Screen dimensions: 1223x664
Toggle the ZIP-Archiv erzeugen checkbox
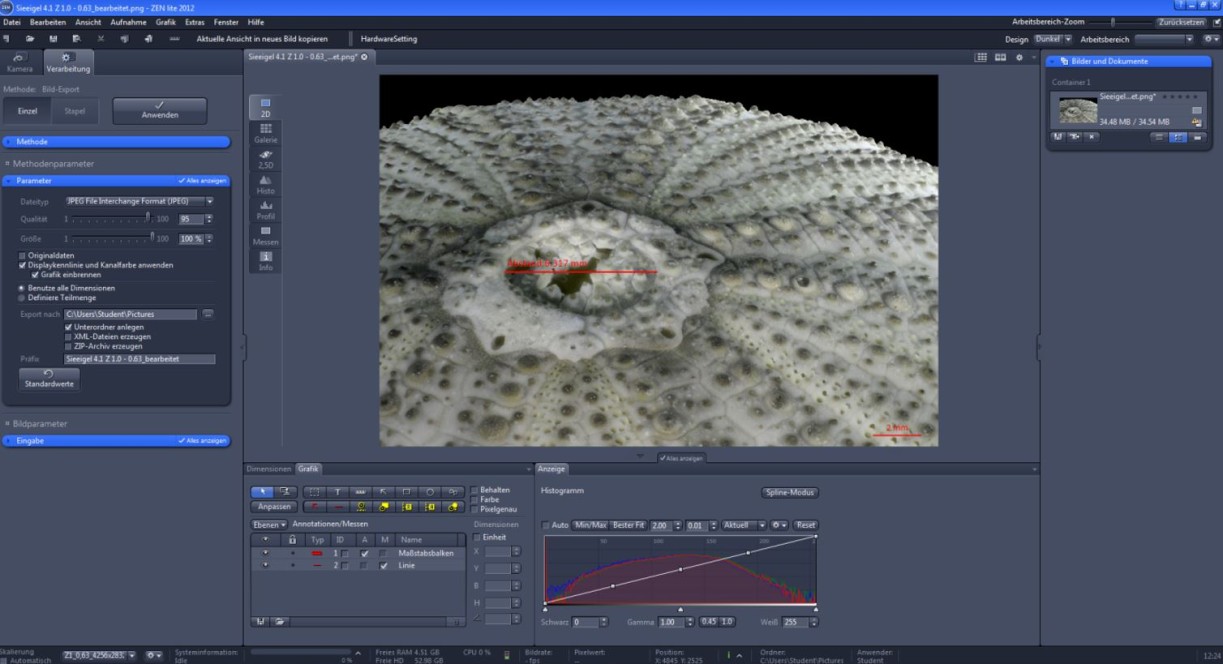click(x=68, y=346)
